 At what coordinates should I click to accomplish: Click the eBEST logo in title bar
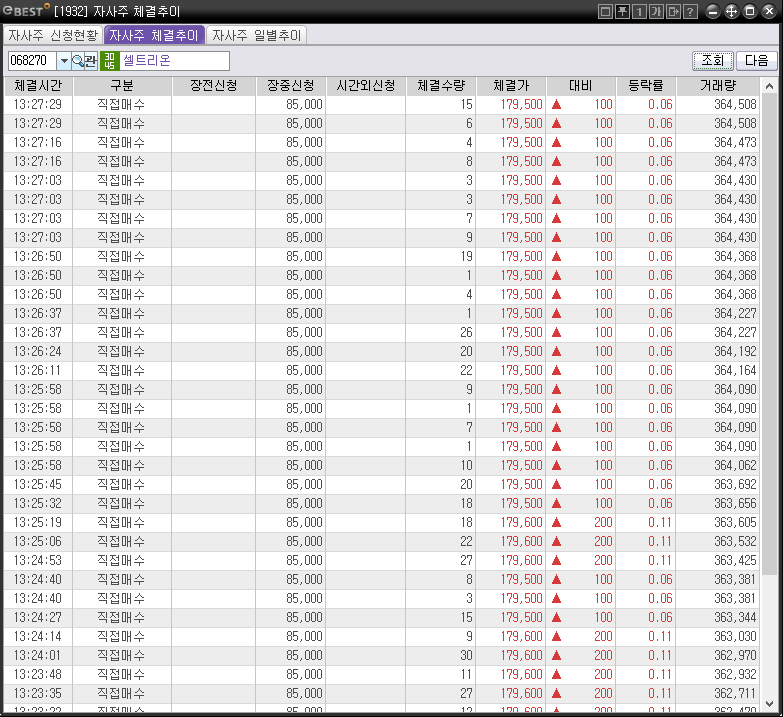coord(26,10)
